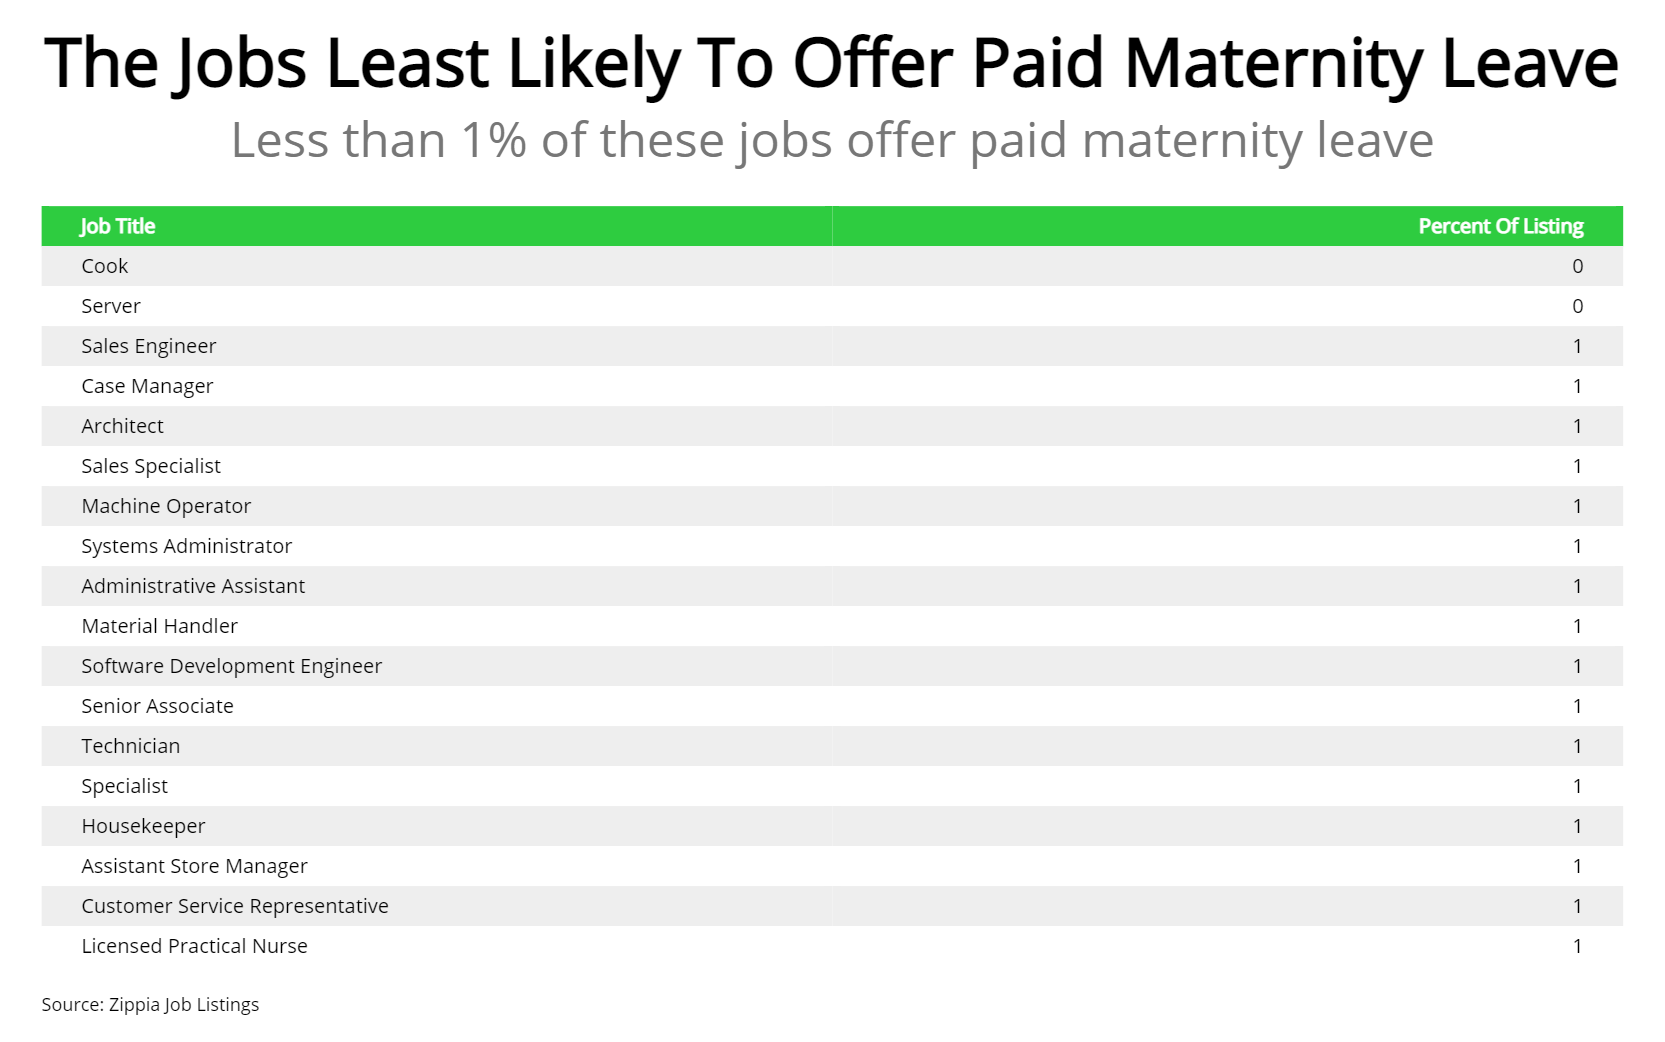Select Software Development Engineer row
Viewport: 1665px width, 1042px height.
point(232,666)
